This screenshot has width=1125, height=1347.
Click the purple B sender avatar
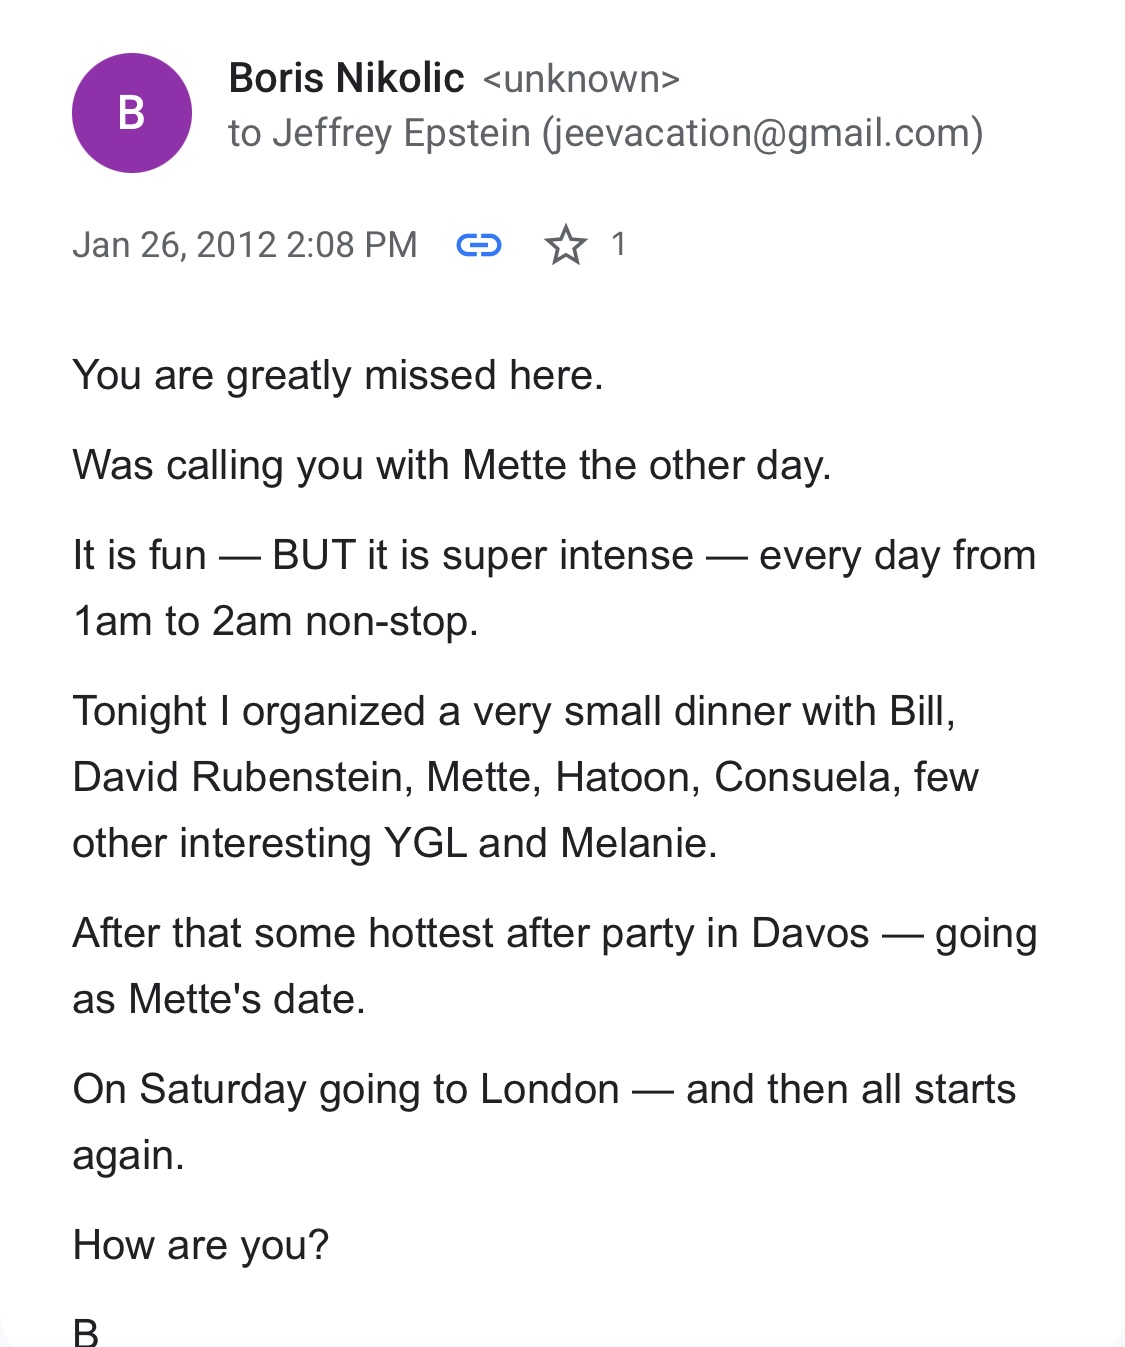click(132, 113)
